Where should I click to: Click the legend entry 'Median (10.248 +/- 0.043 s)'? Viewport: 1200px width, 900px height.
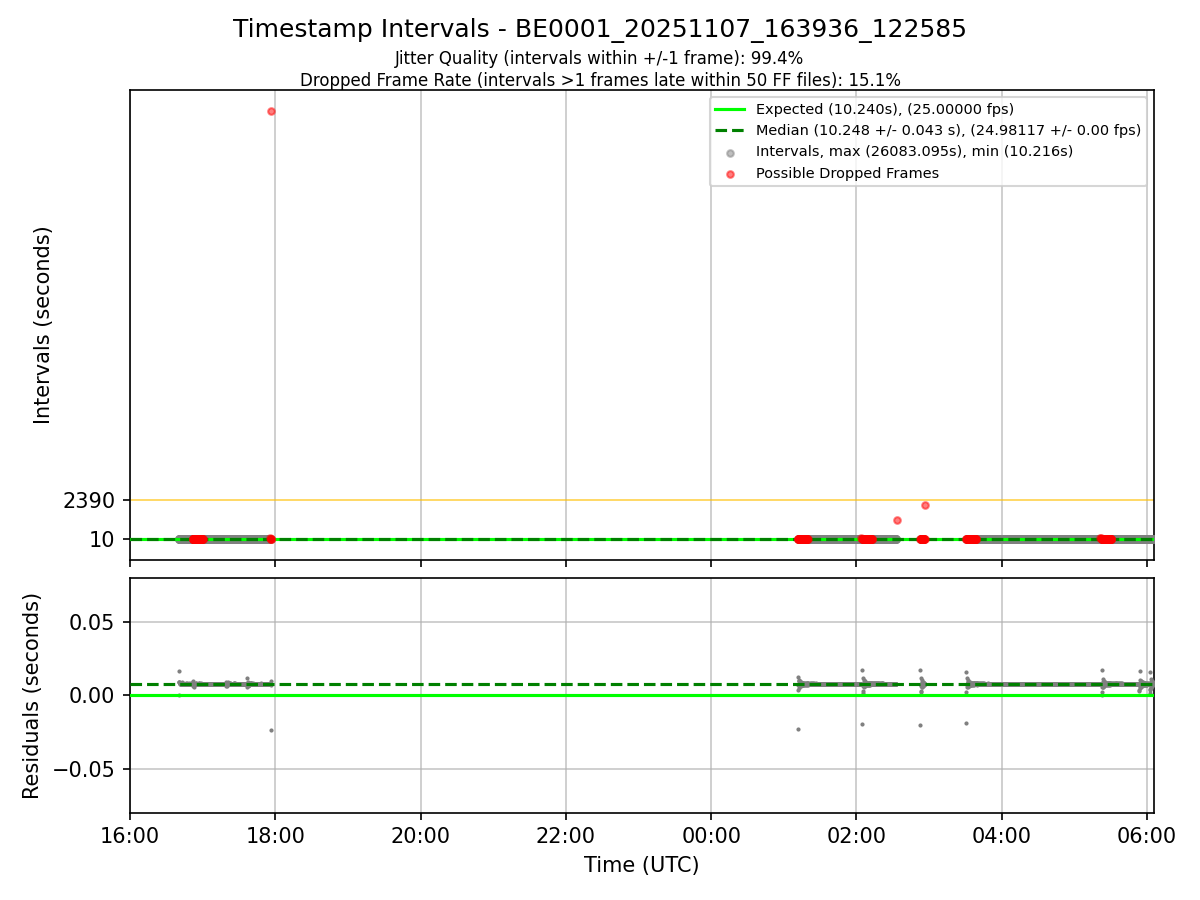(948, 130)
